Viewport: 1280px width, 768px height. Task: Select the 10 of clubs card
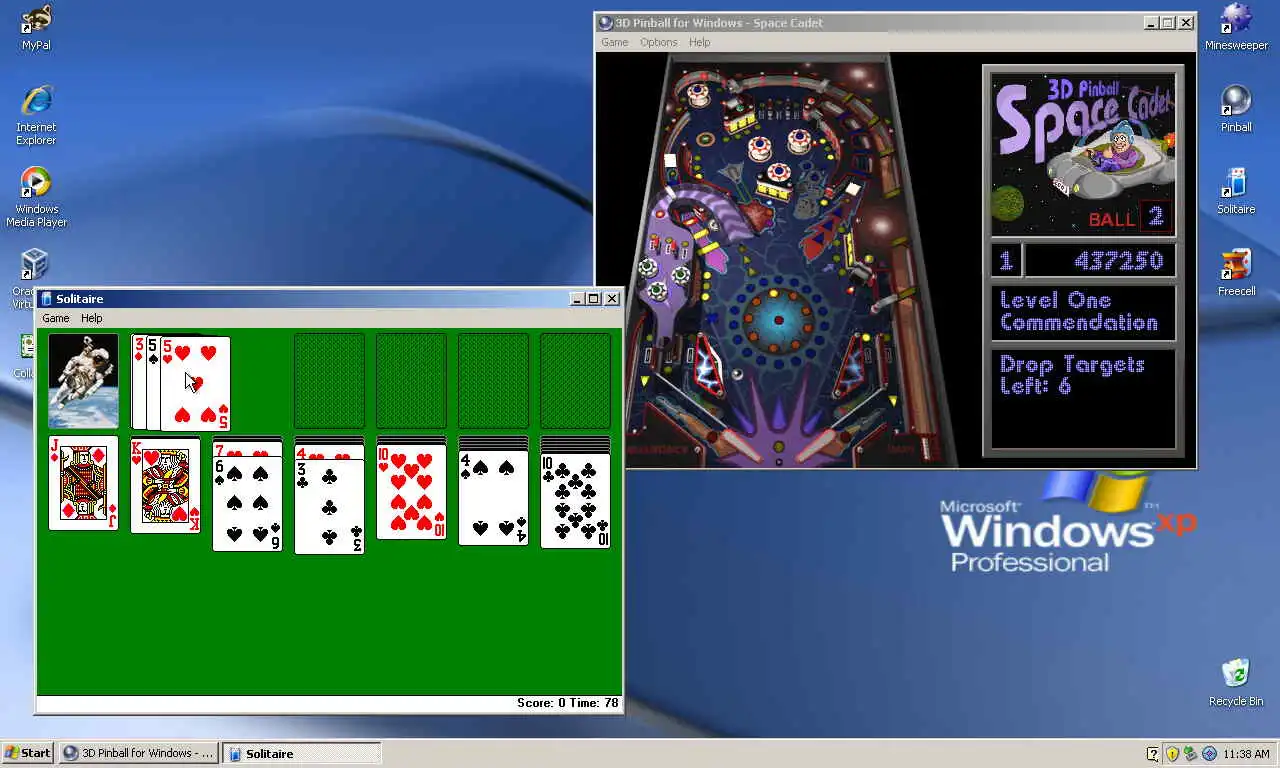click(x=575, y=501)
